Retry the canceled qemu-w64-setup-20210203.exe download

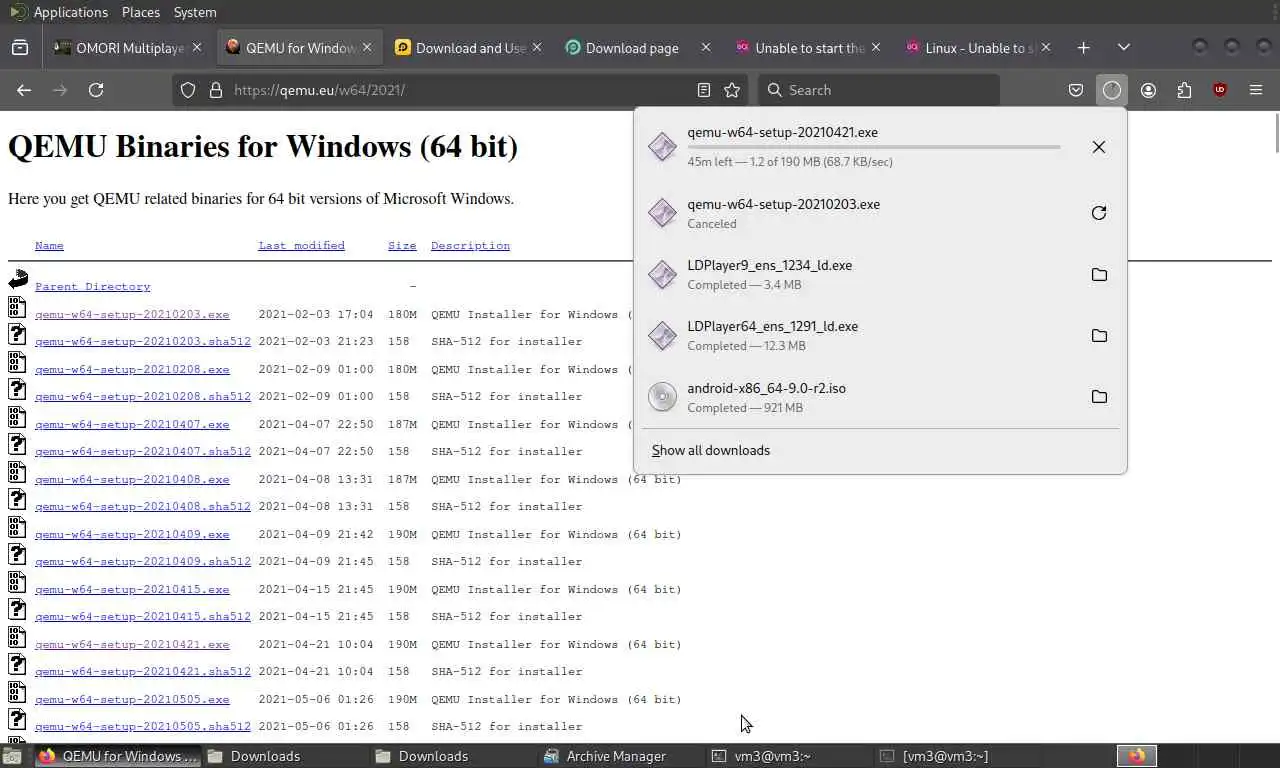[x=1099, y=213]
